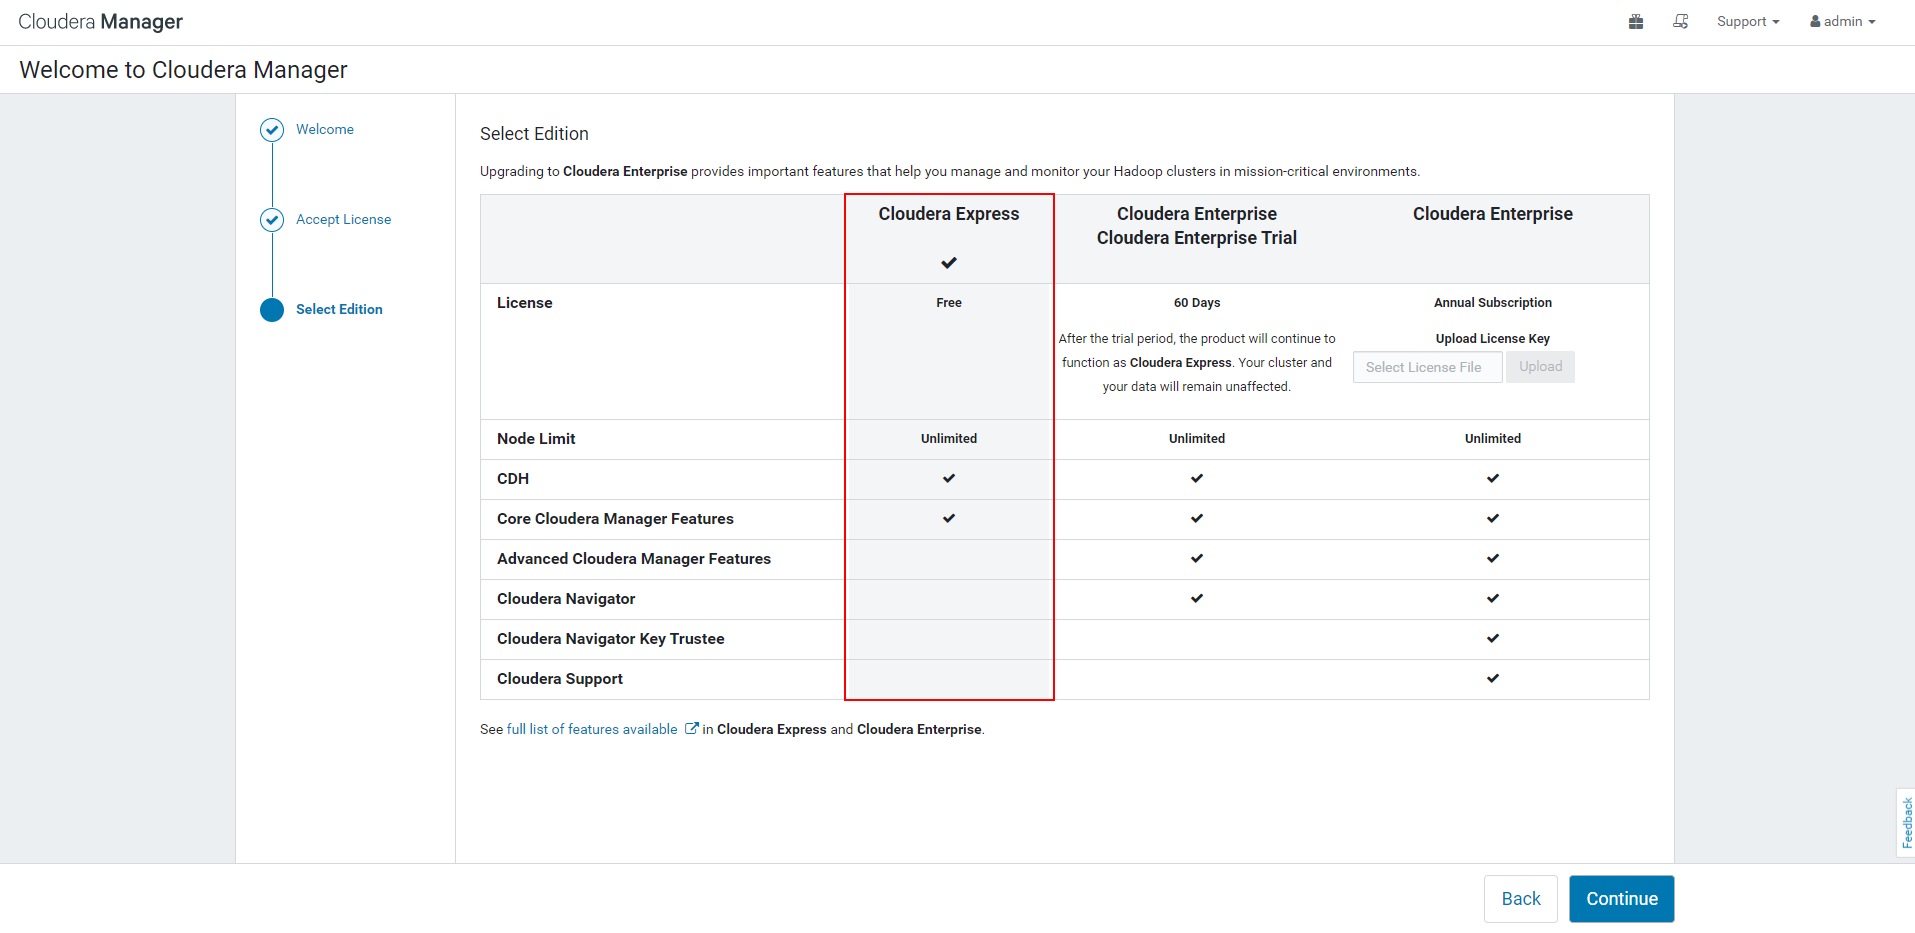The width and height of the screenshot is (1915, 933).
Task: Open the running commands icon in header
Action: pos(1681,22)
